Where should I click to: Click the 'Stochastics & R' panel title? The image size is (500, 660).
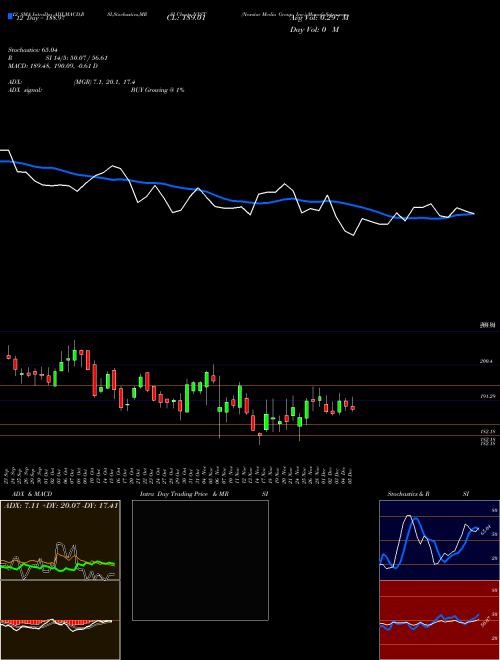coord(409,494)
